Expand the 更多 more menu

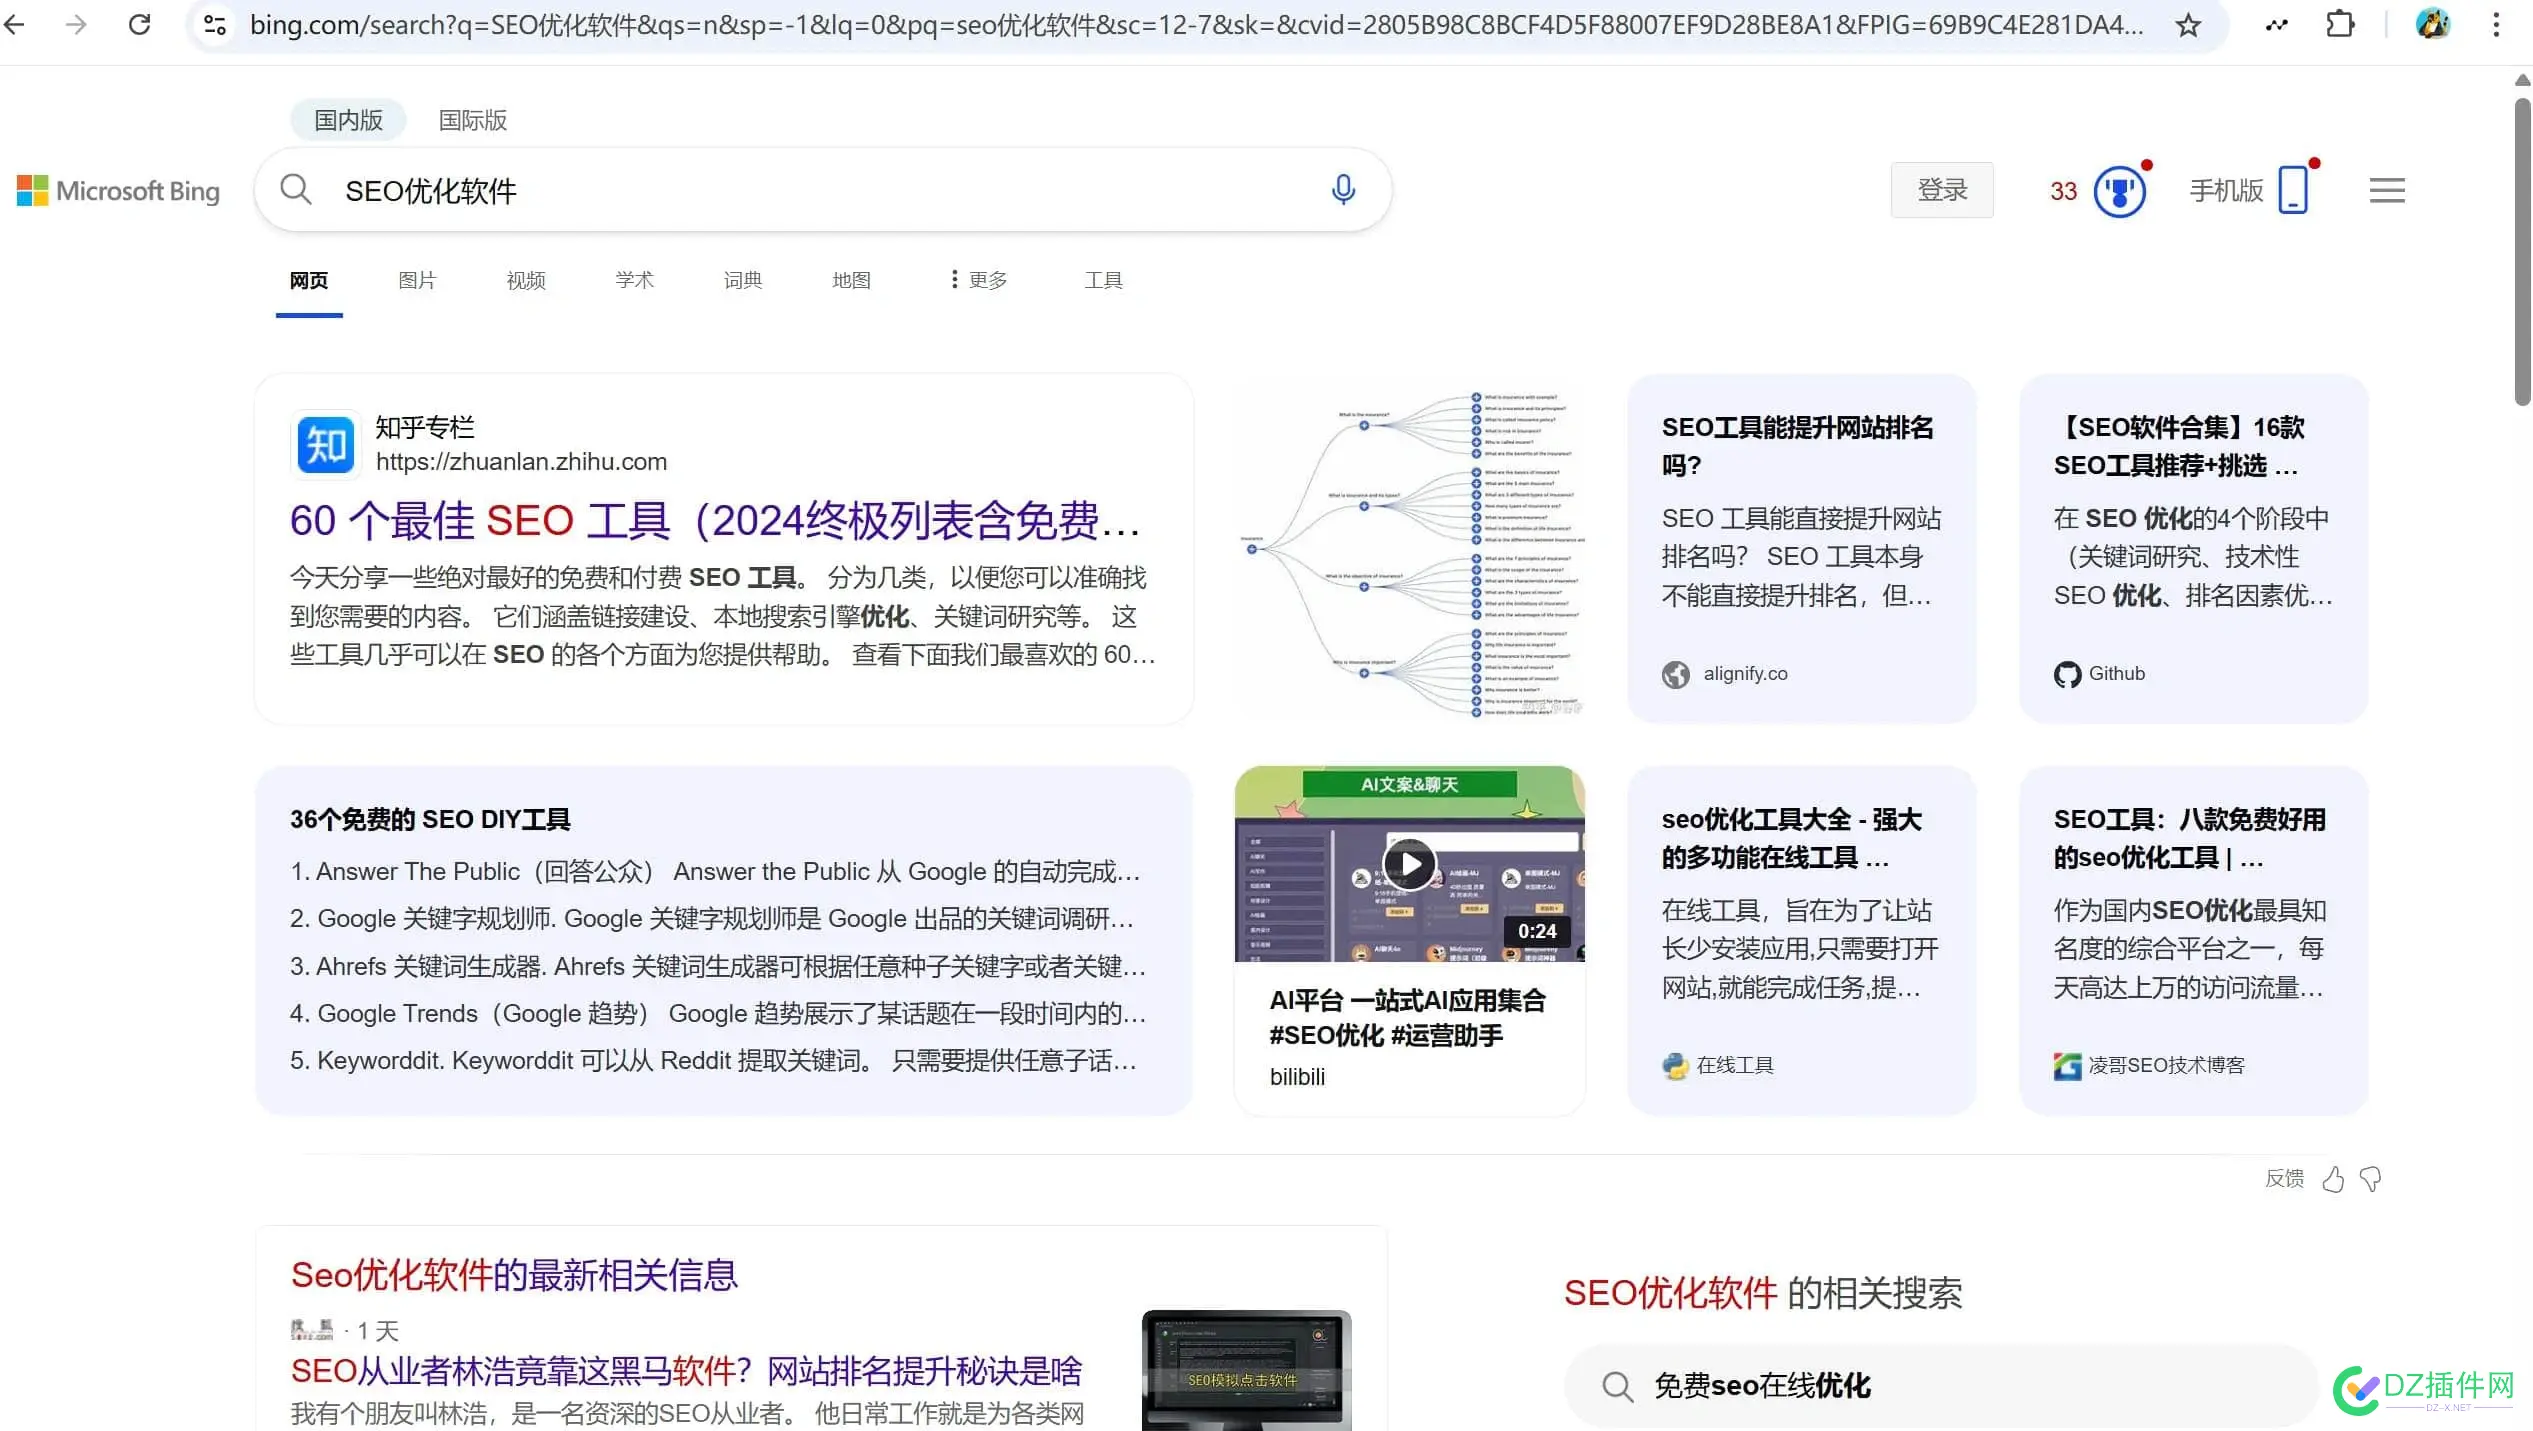tap(978, 280)
